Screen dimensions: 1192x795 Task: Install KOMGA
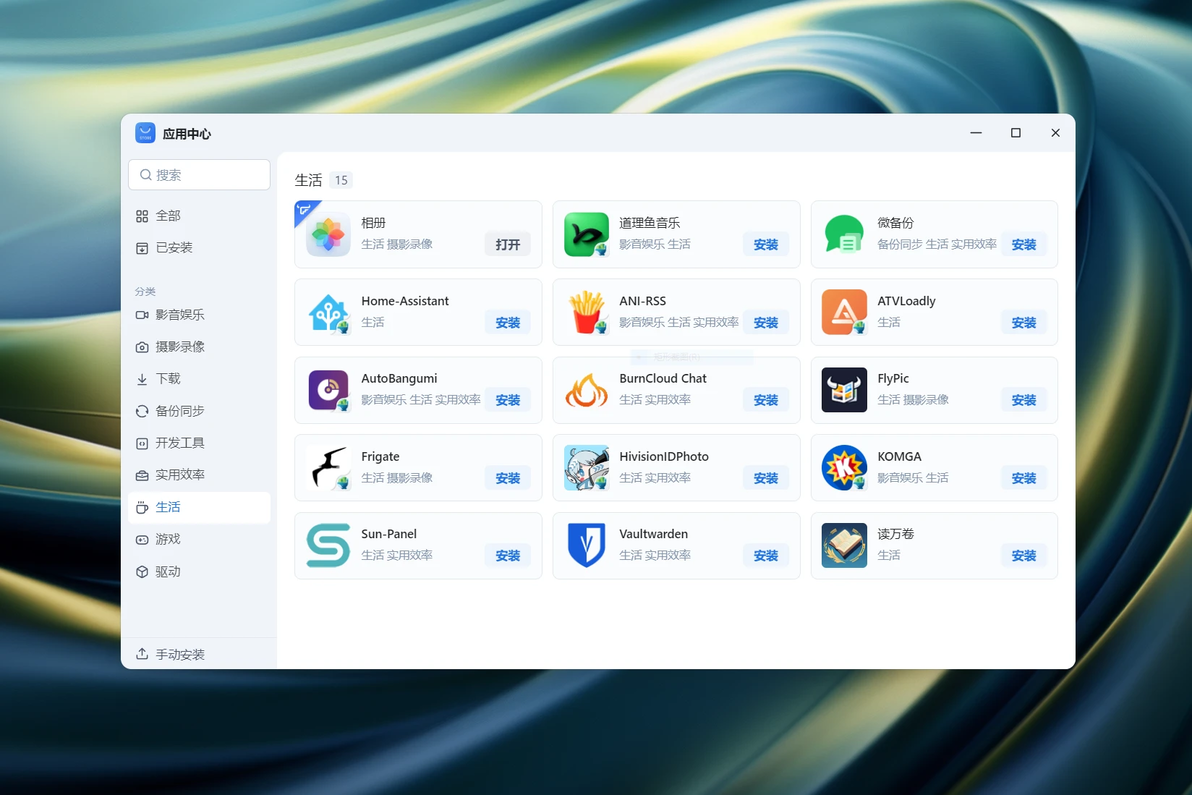[x=1023, y=478]
